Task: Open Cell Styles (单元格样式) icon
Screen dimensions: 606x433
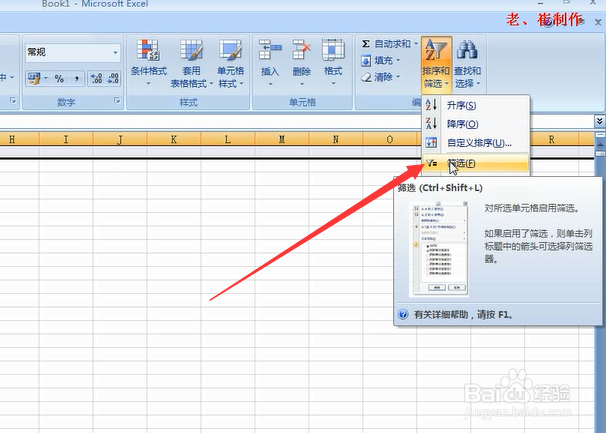Action: coord(230,50)
